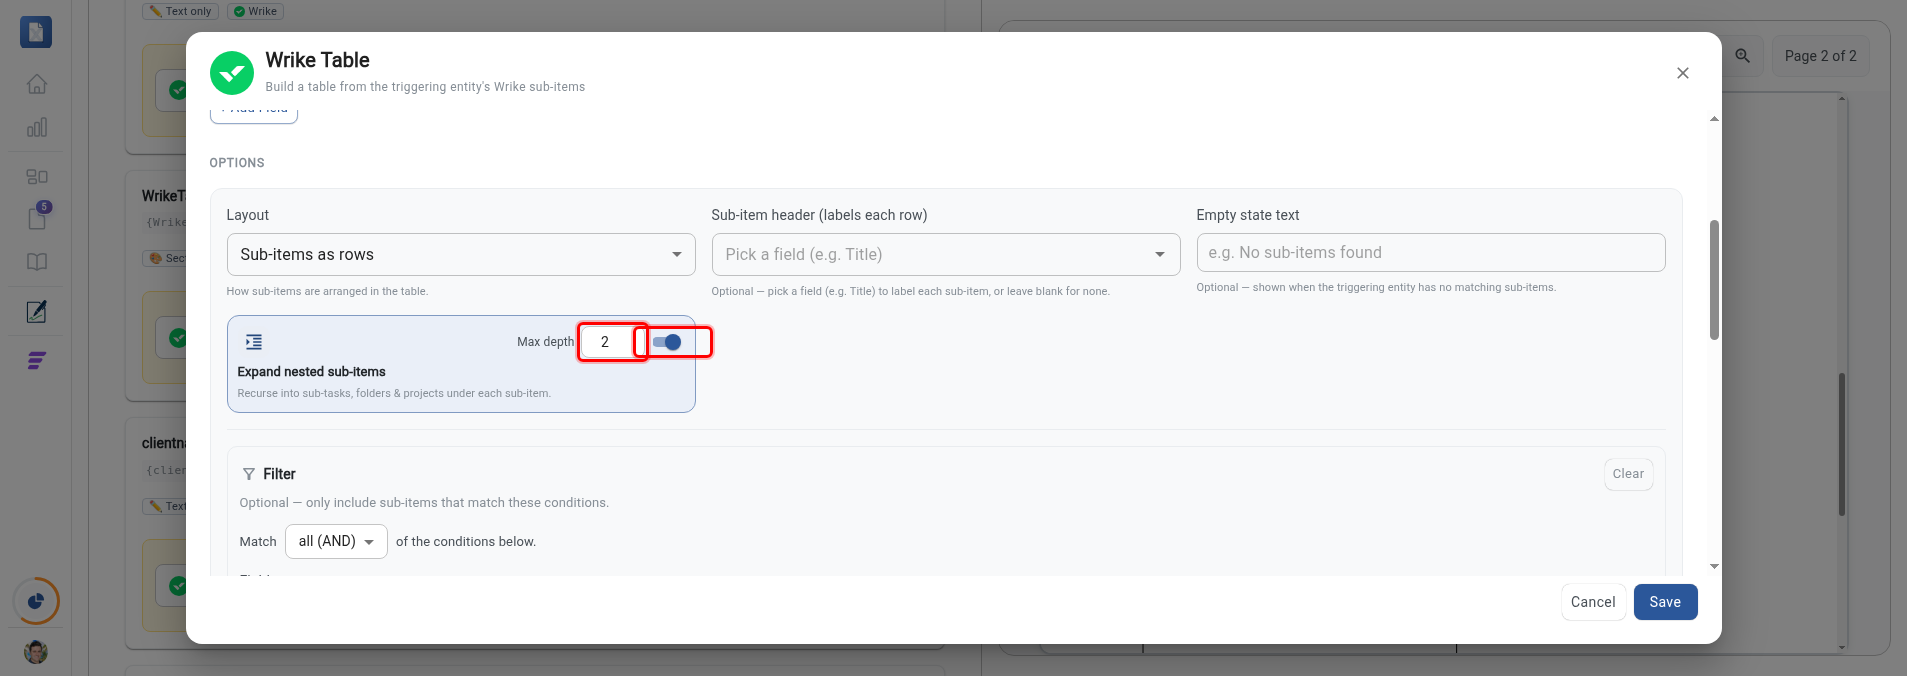
Task: Open the book documentation icon
Action: [37, 262]
